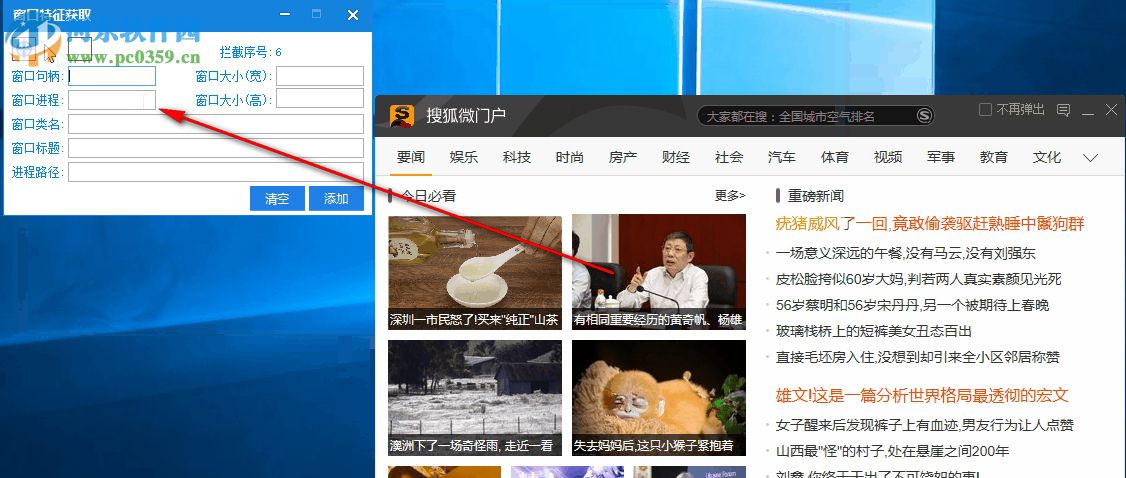Click the 更多> link
The height and width of the screenshot is (478, 1126).
click(730, 195)
